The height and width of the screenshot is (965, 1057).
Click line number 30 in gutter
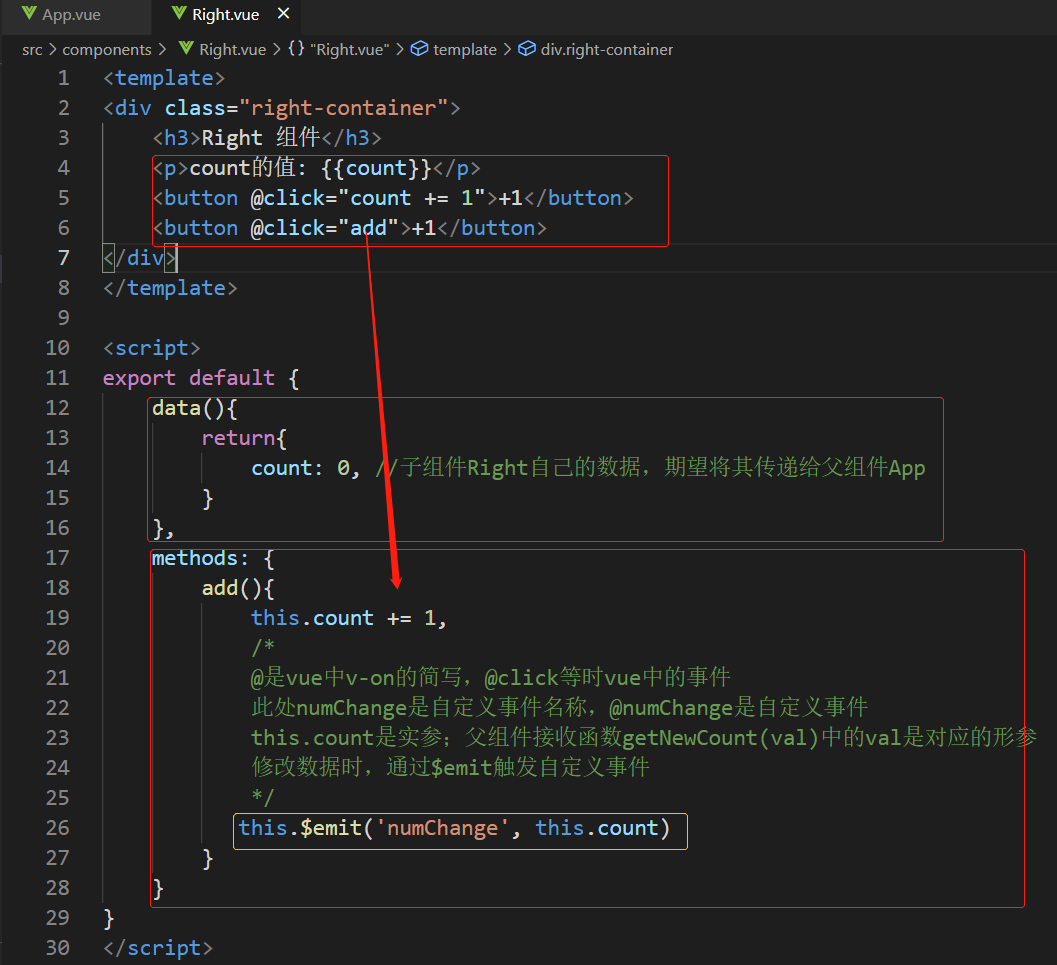(x=57, y=947)
